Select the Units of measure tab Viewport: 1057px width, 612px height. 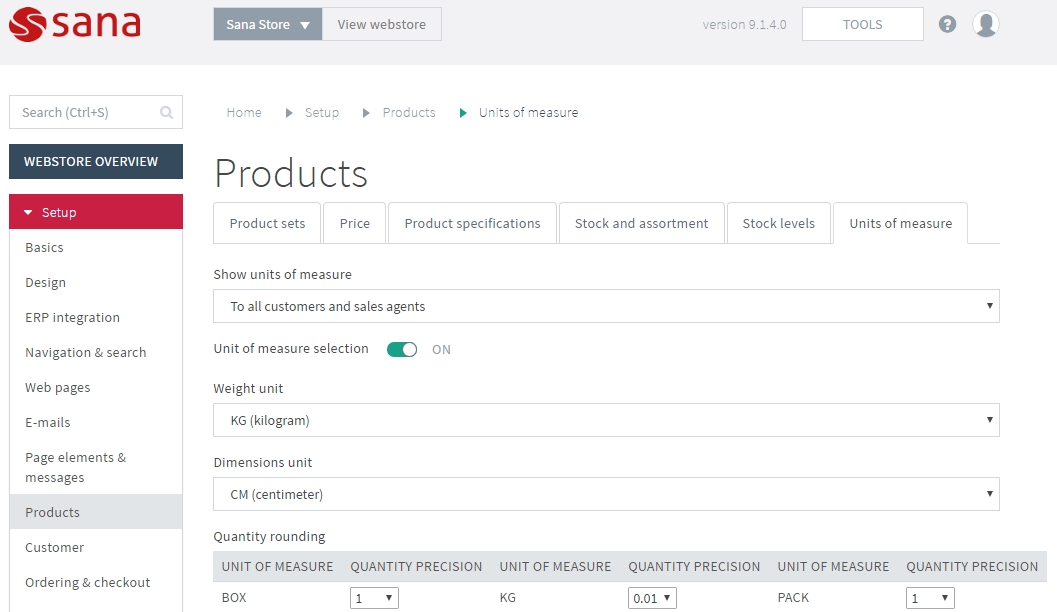[901, 223]
